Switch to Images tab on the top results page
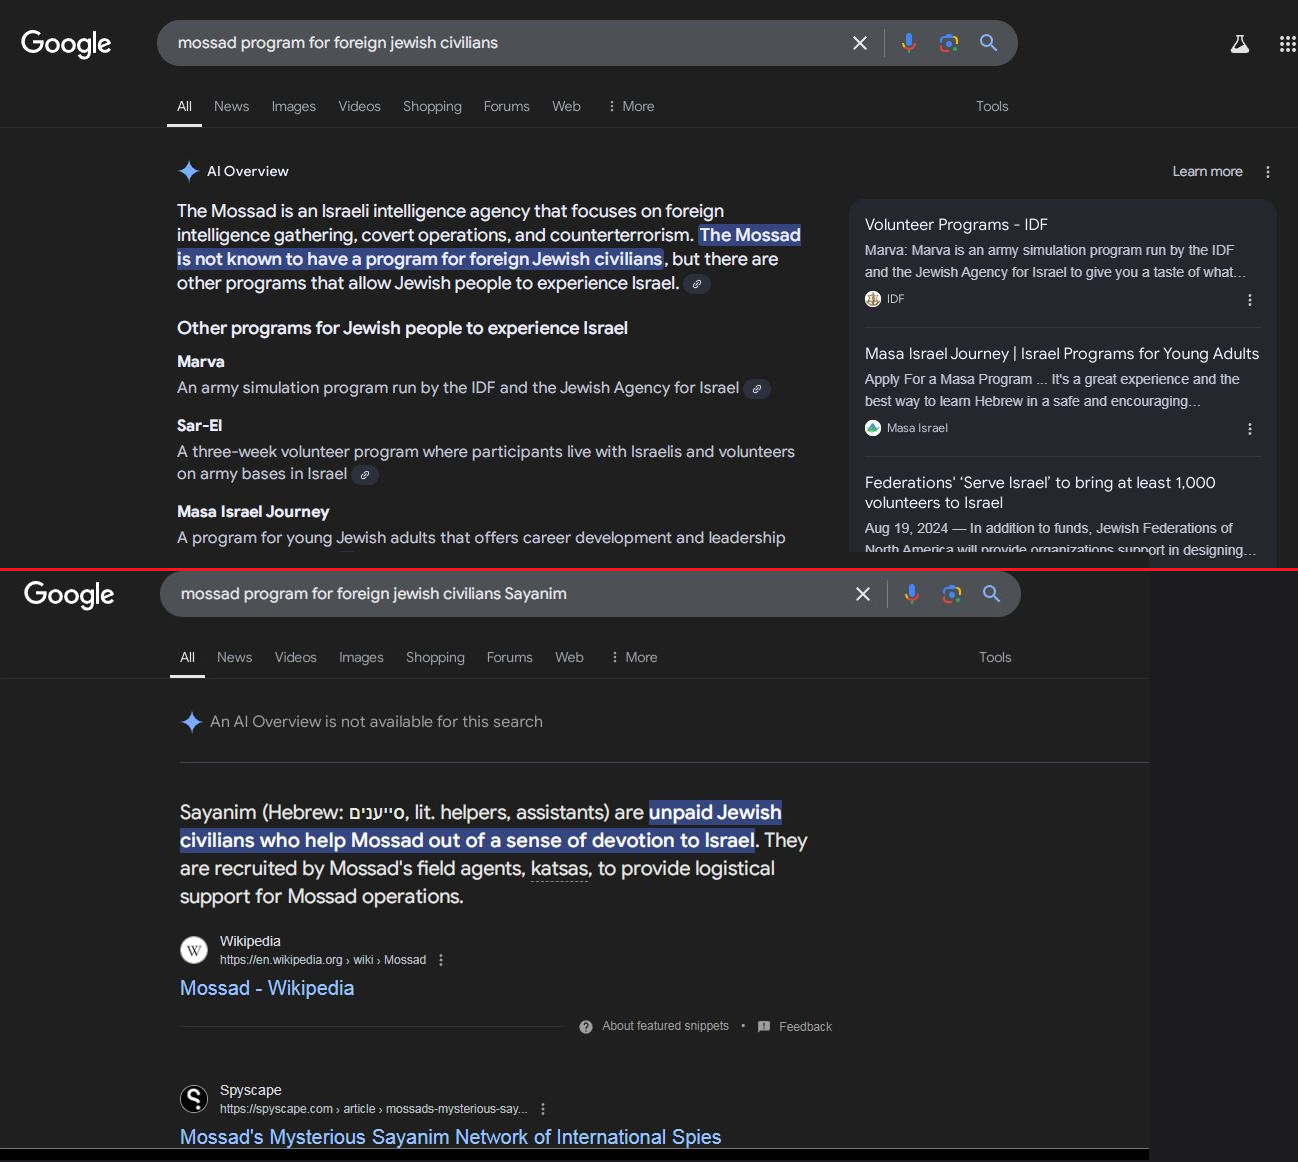Screen dimensions: 1298x1162 tap(294, 106)
